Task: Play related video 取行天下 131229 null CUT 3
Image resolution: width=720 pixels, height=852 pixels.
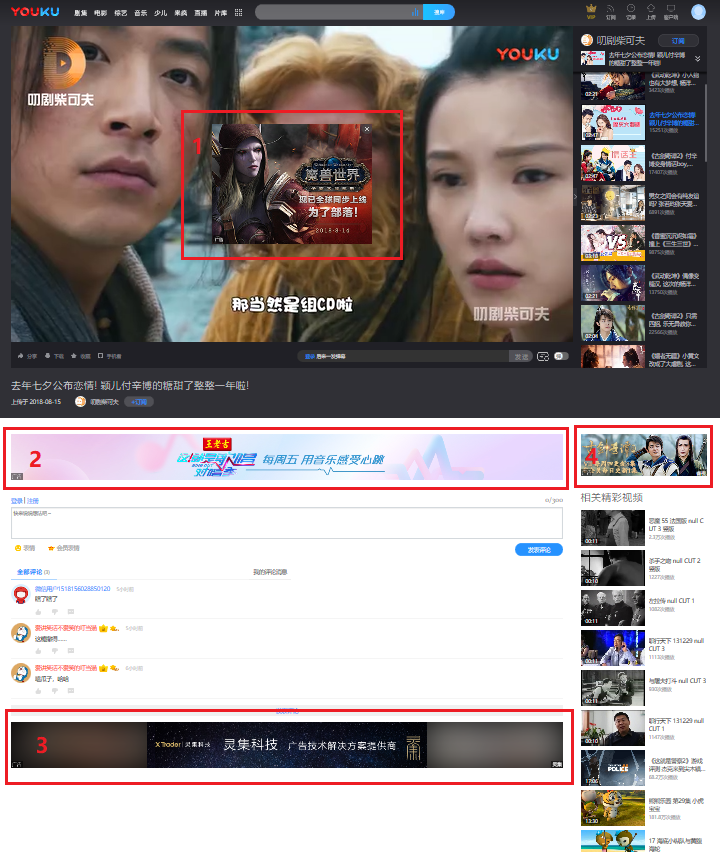Action: pos(612,648)
